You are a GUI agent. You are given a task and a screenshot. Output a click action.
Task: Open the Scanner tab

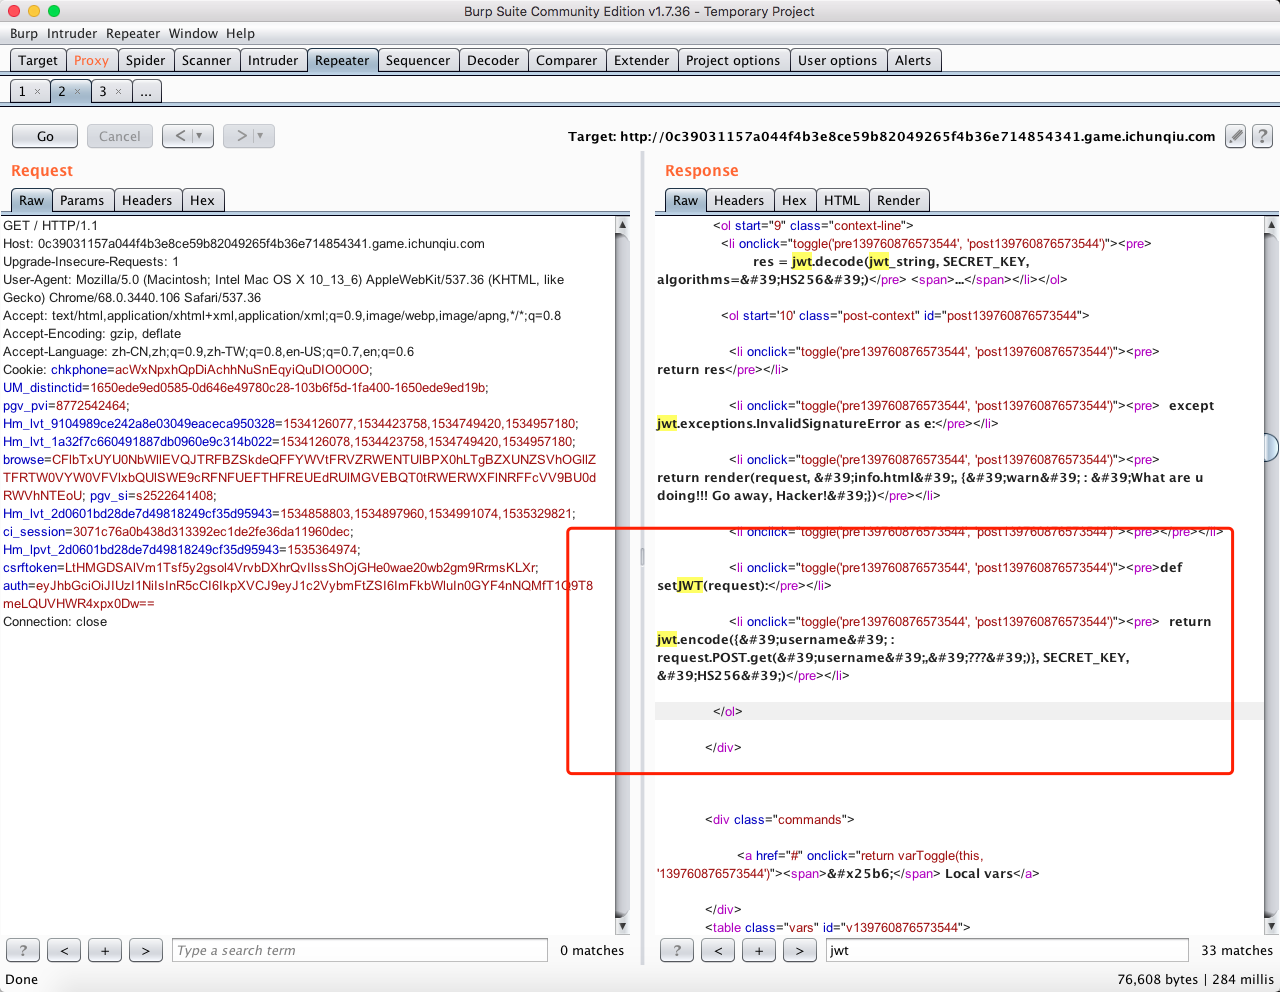pos(206,60)
